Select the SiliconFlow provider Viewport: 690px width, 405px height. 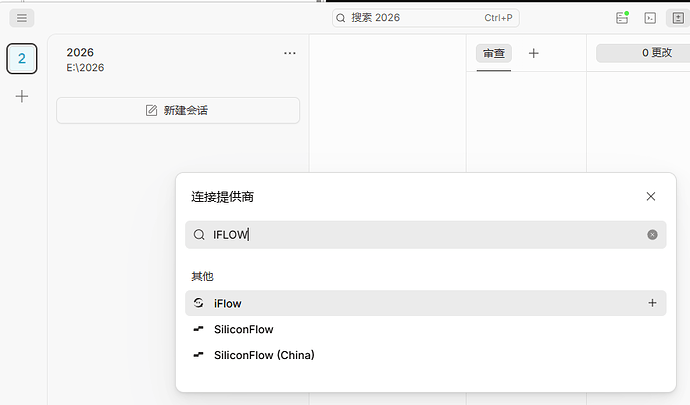click(x=426, y=329)
